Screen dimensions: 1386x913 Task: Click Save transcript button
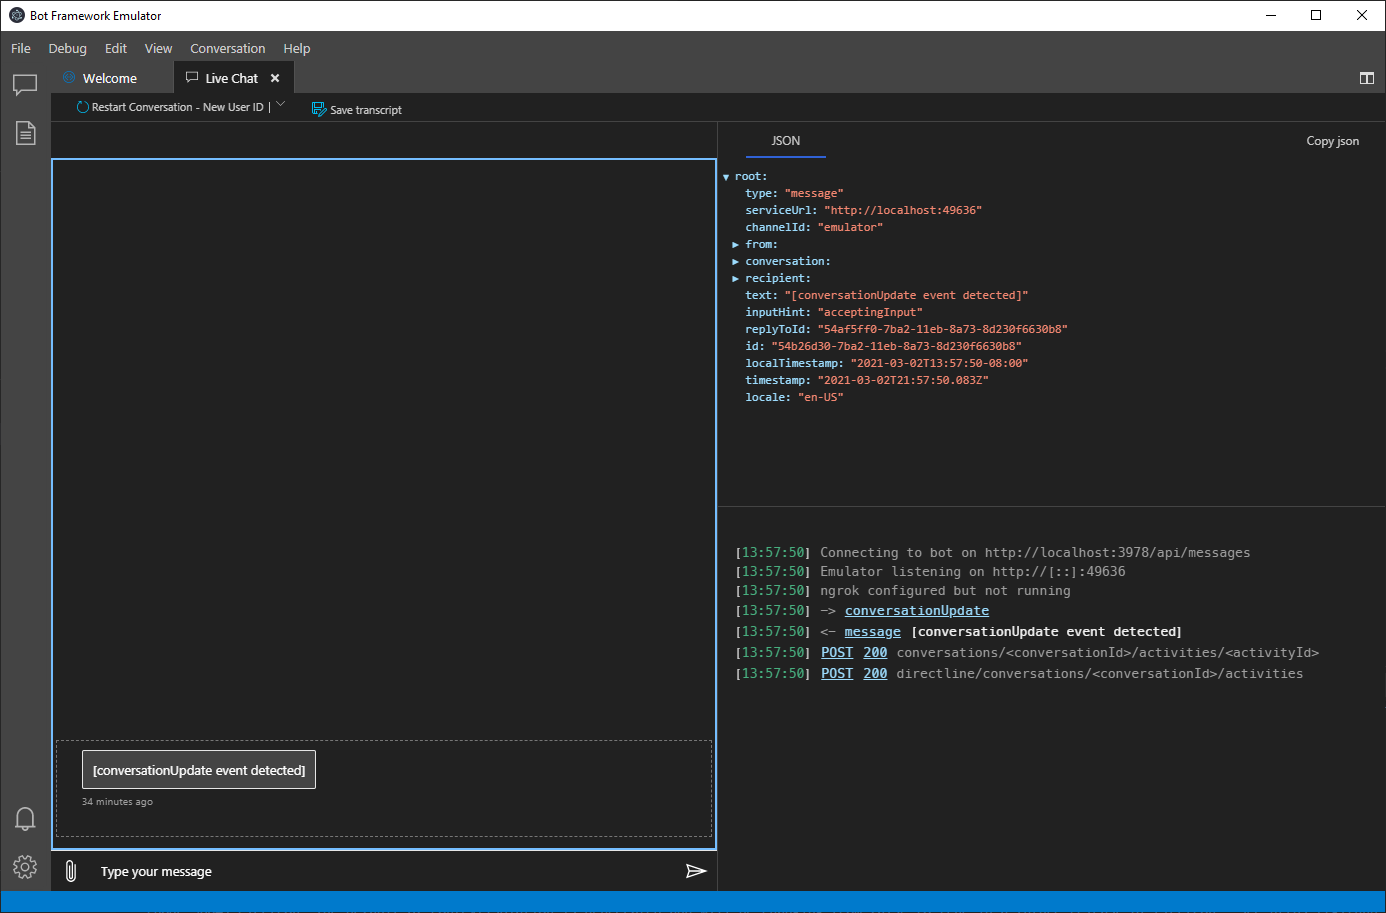(357, 110)
